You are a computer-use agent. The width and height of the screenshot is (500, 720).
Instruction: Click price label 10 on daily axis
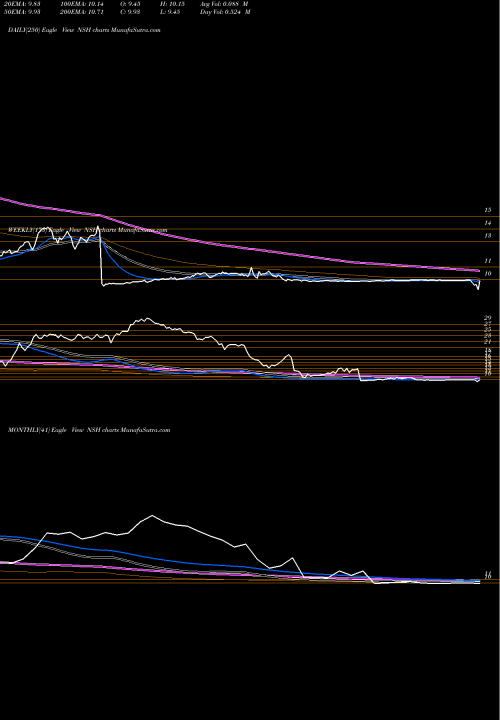(x=488, y=274)
